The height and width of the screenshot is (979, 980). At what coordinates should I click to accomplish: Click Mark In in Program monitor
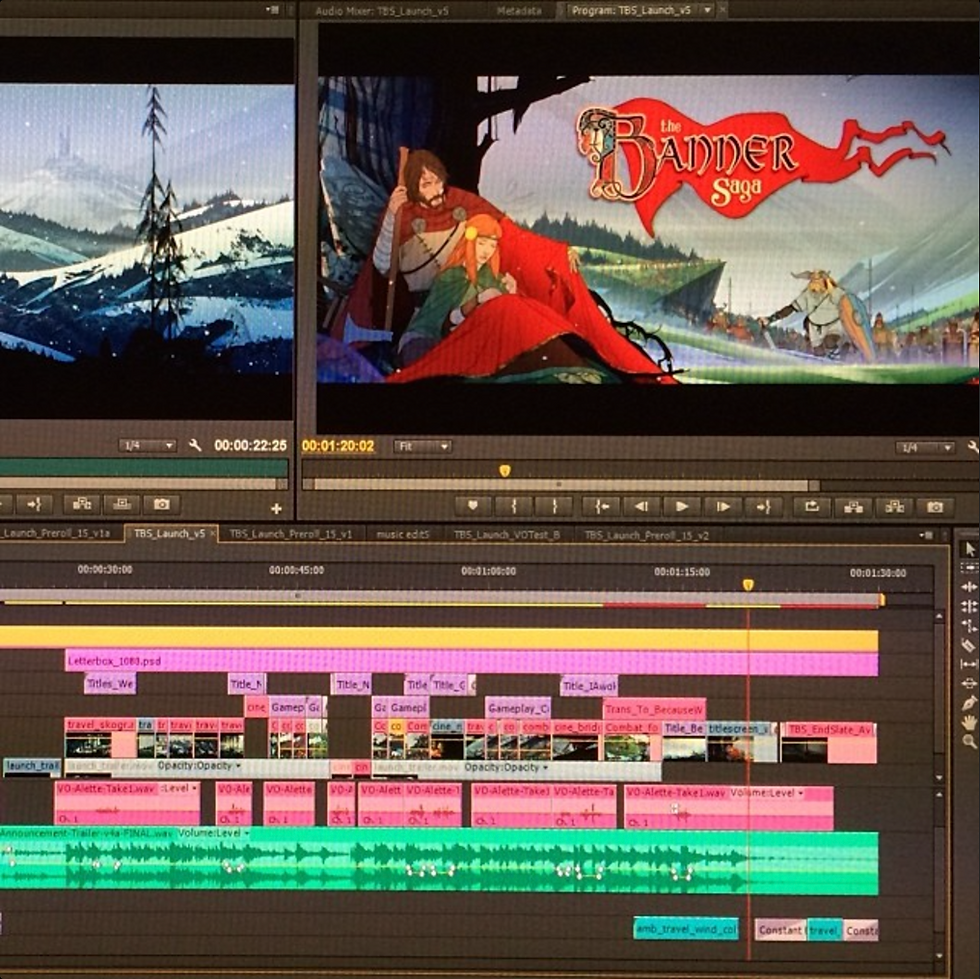coord(514,506)
